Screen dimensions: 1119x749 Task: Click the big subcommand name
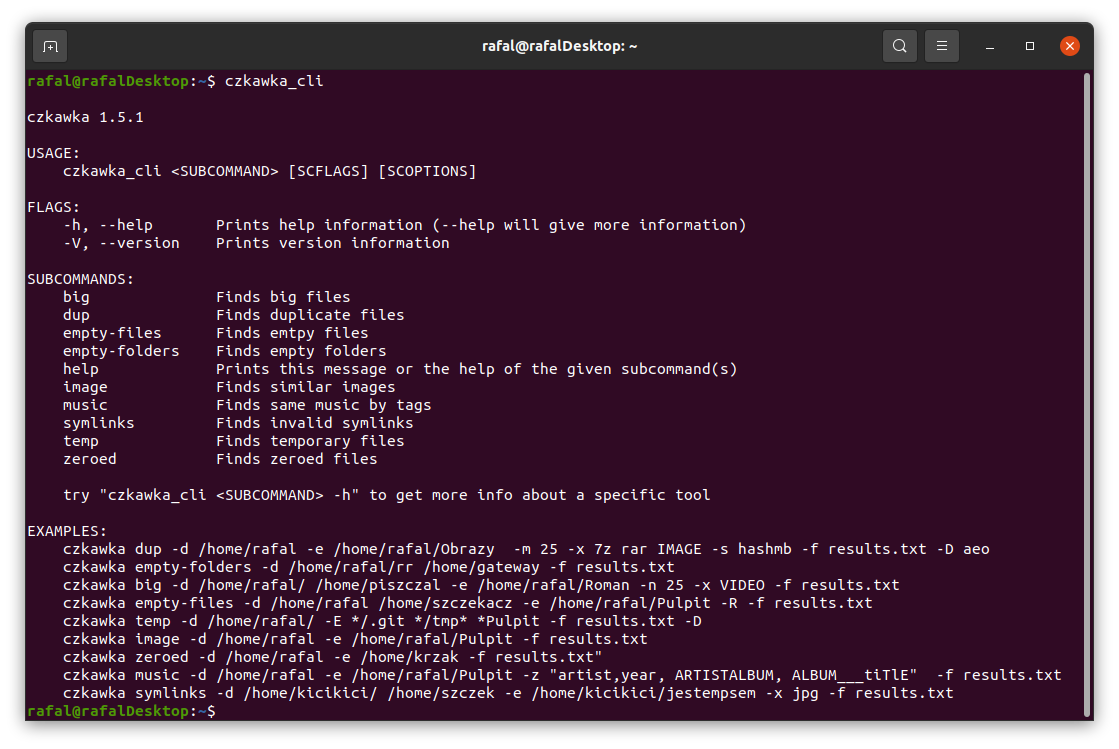(x=76, y=297)
